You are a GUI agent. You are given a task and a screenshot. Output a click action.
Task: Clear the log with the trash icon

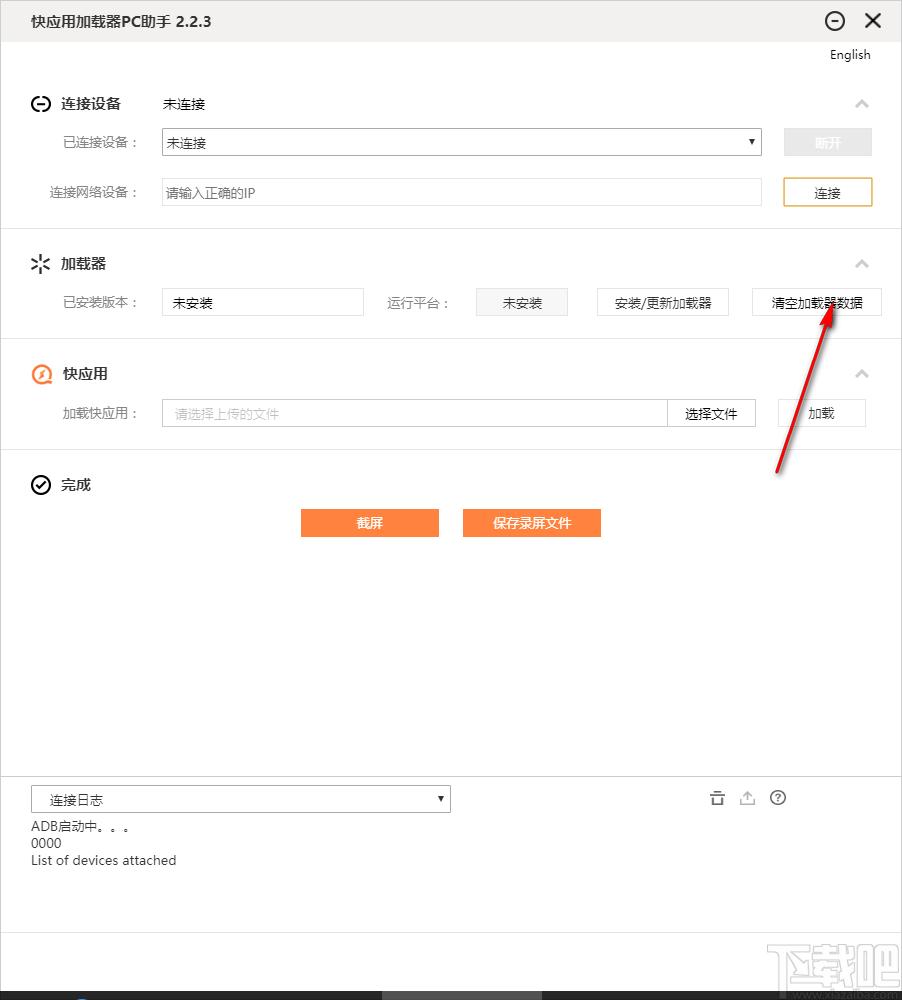718,798
